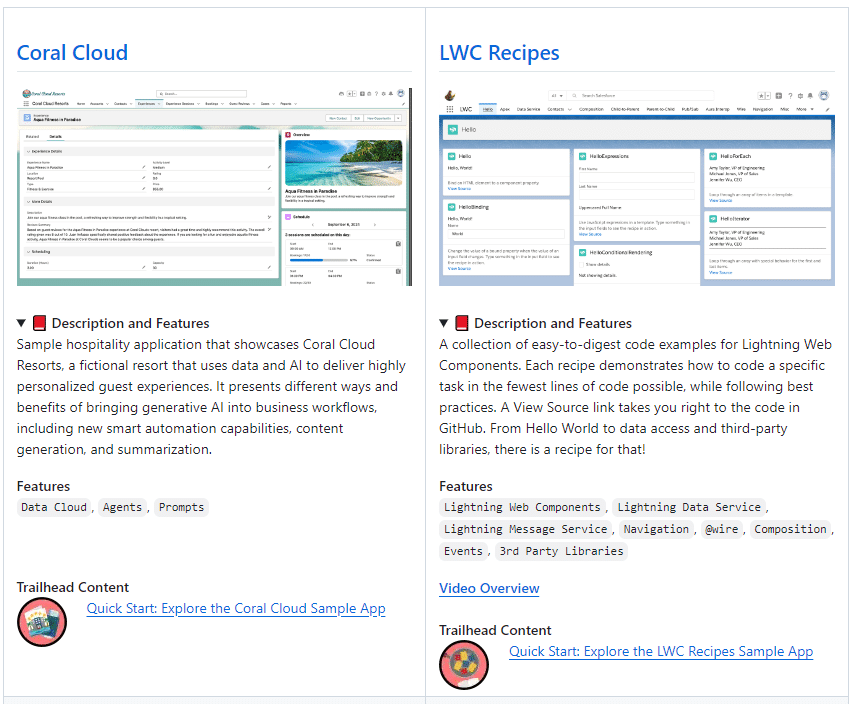Click the LWC Recipes Trailhead badge icon
The height and width of the screenshot is (704, 854).
(x=464, y=665)
